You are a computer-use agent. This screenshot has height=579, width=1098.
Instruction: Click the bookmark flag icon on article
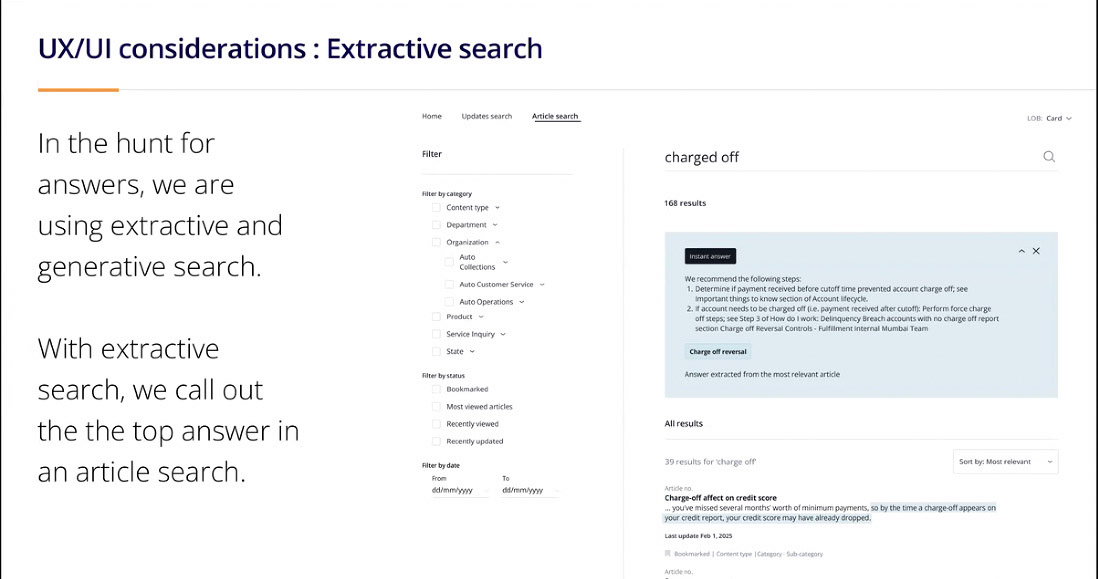pos(668,553)
